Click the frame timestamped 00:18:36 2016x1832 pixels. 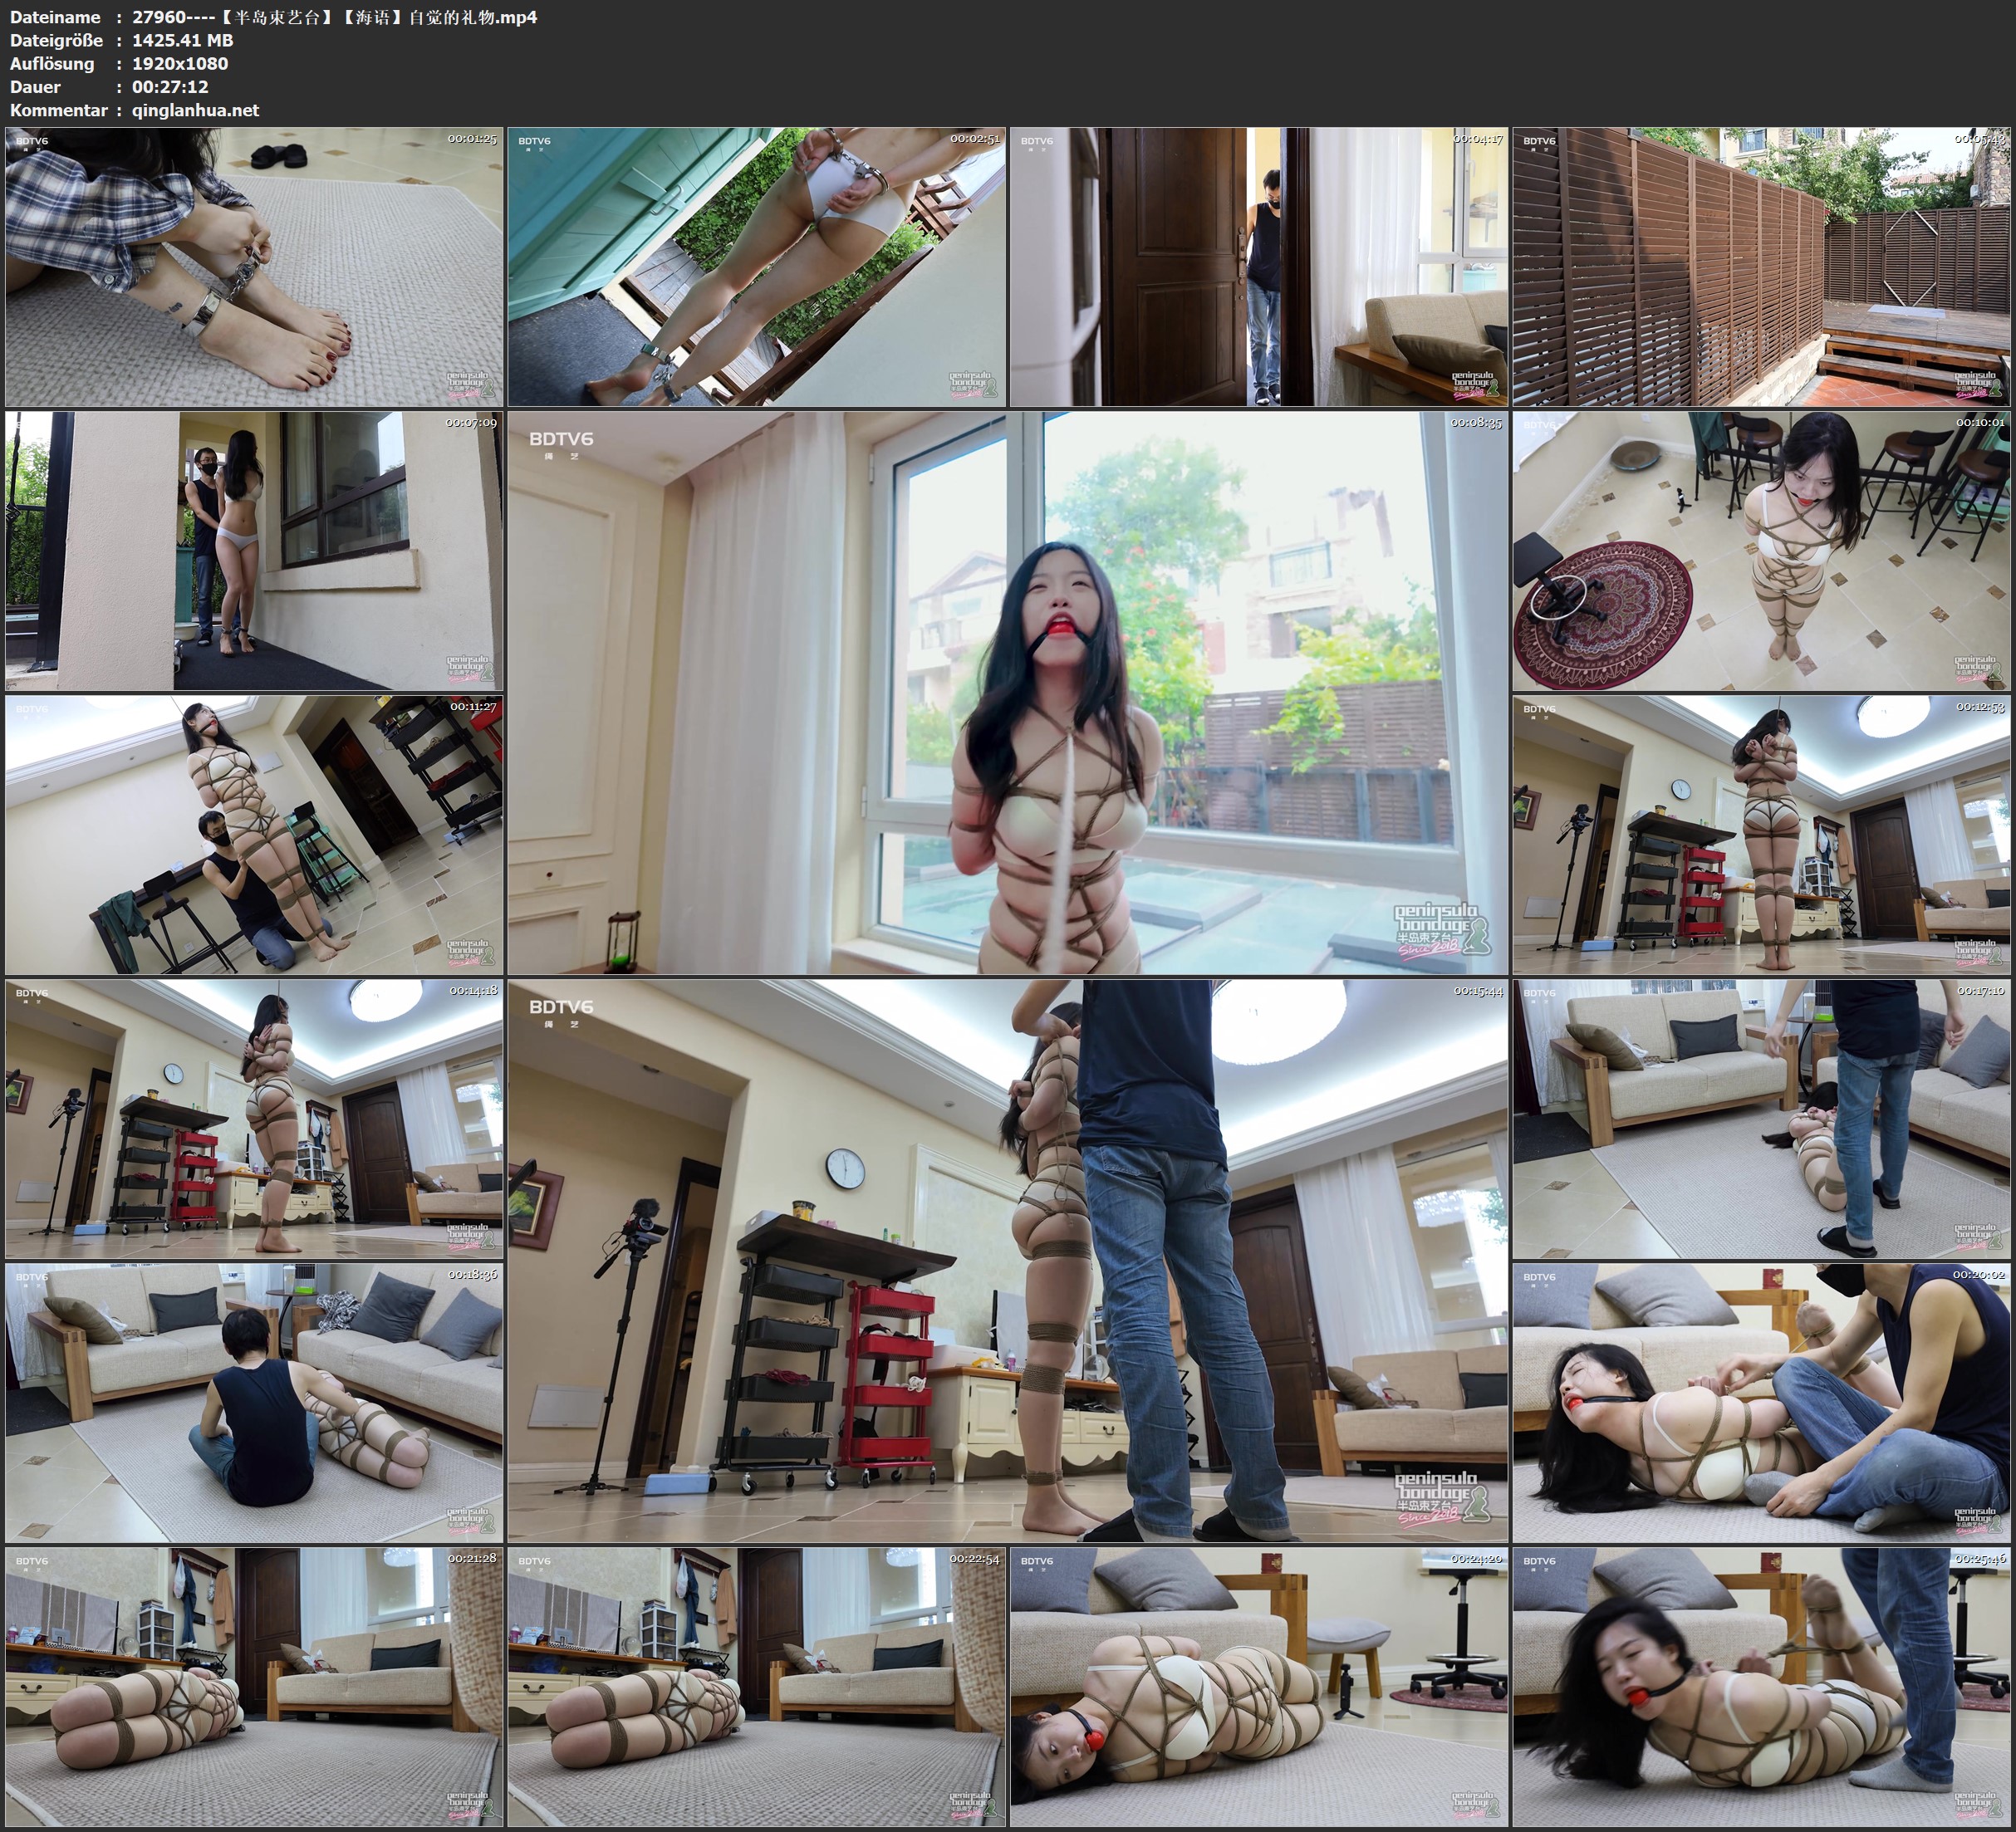click(x=254, y=1403)
